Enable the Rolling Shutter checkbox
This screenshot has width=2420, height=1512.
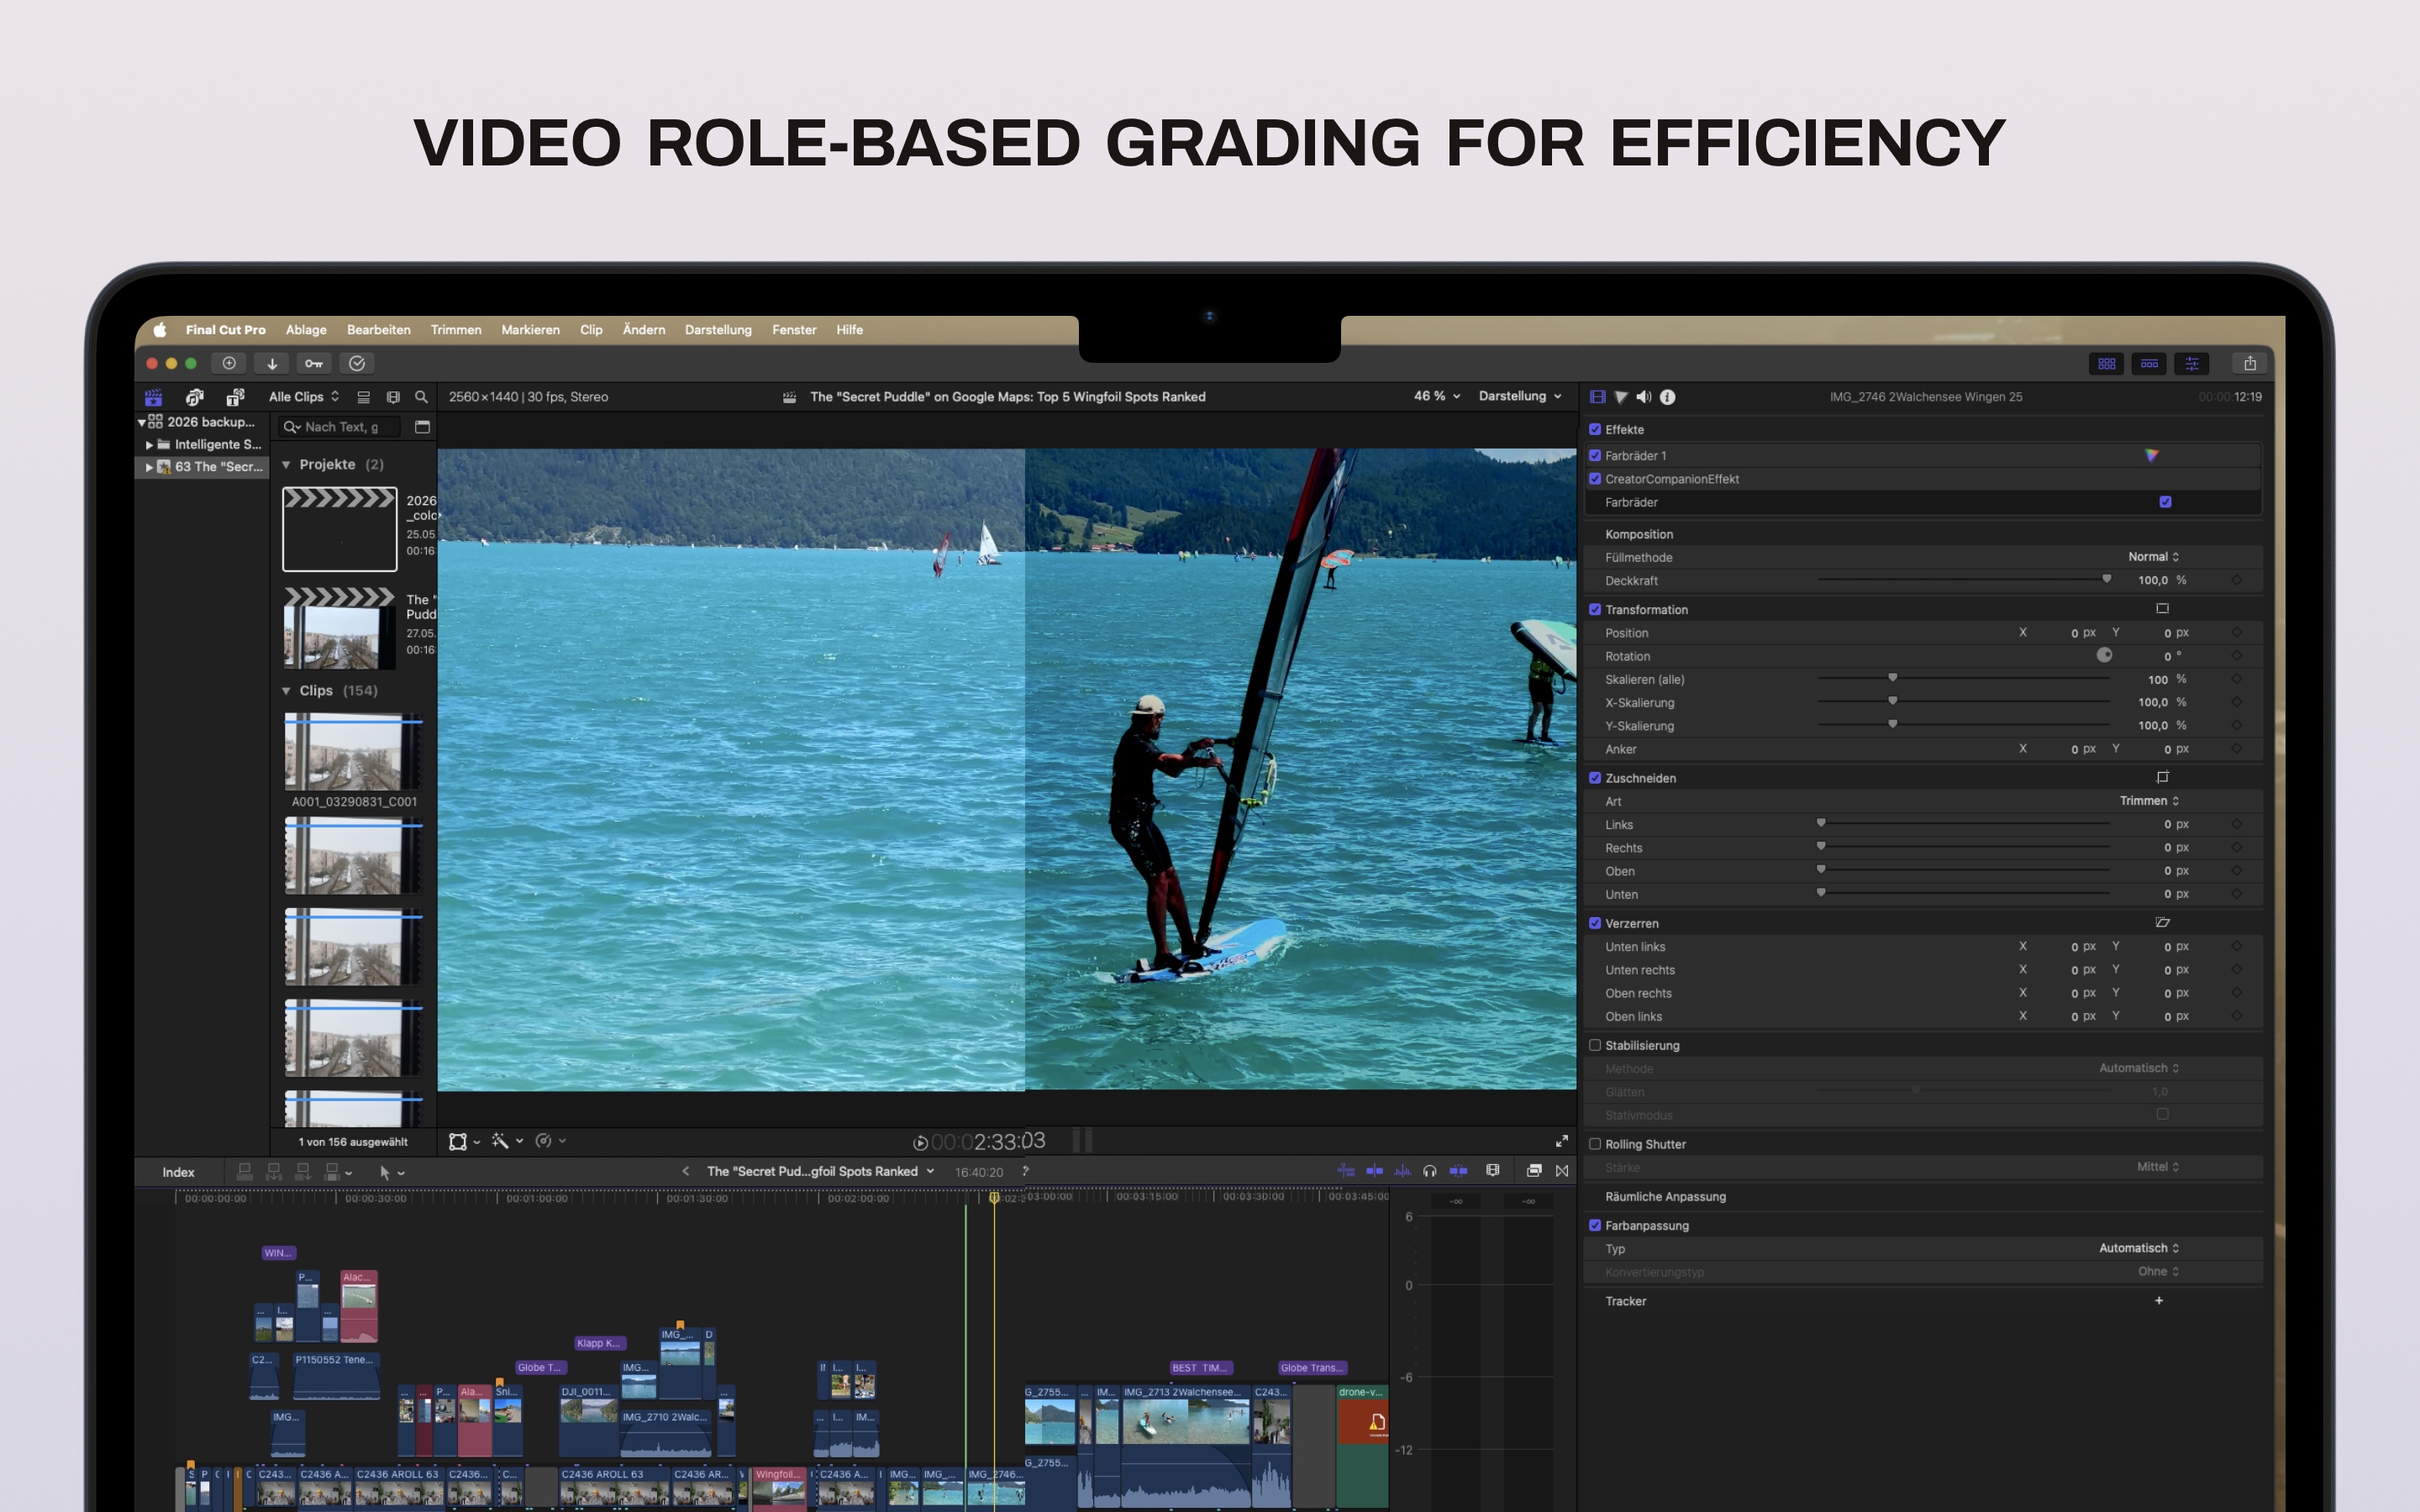(1595, 1144)
